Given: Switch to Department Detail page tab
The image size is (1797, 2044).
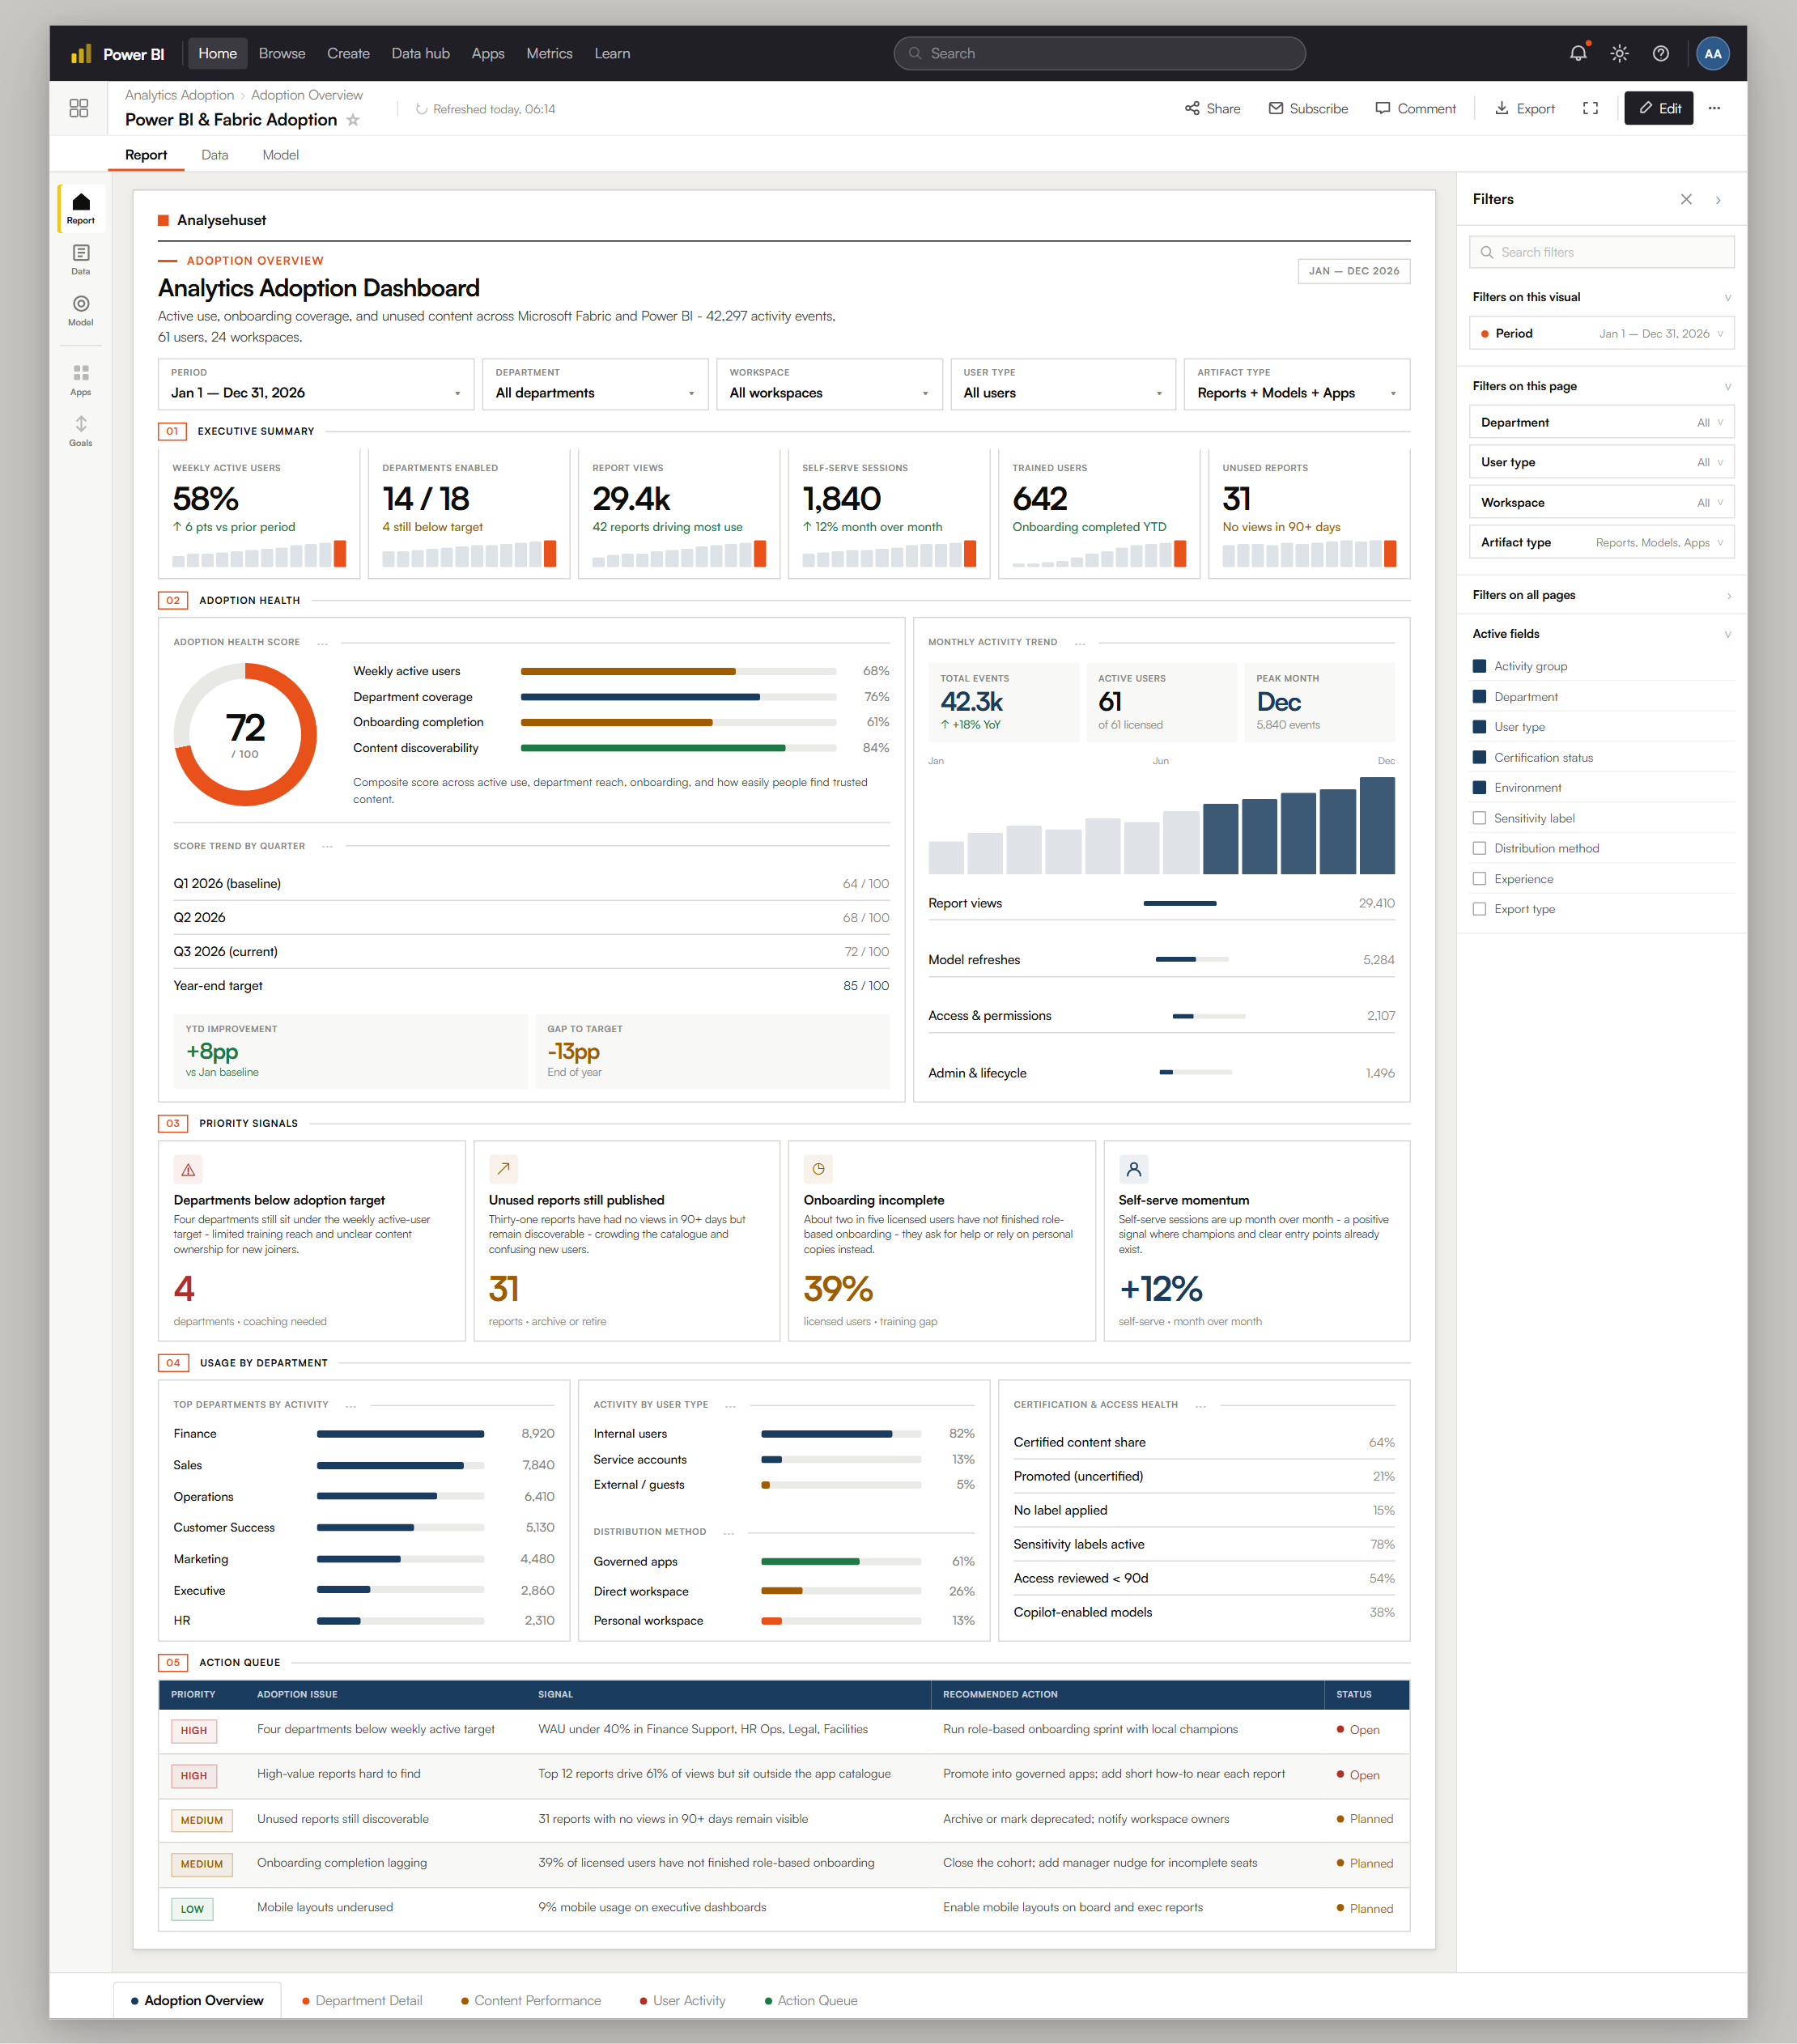Looking at the screenshot, I should [362, 2000].
